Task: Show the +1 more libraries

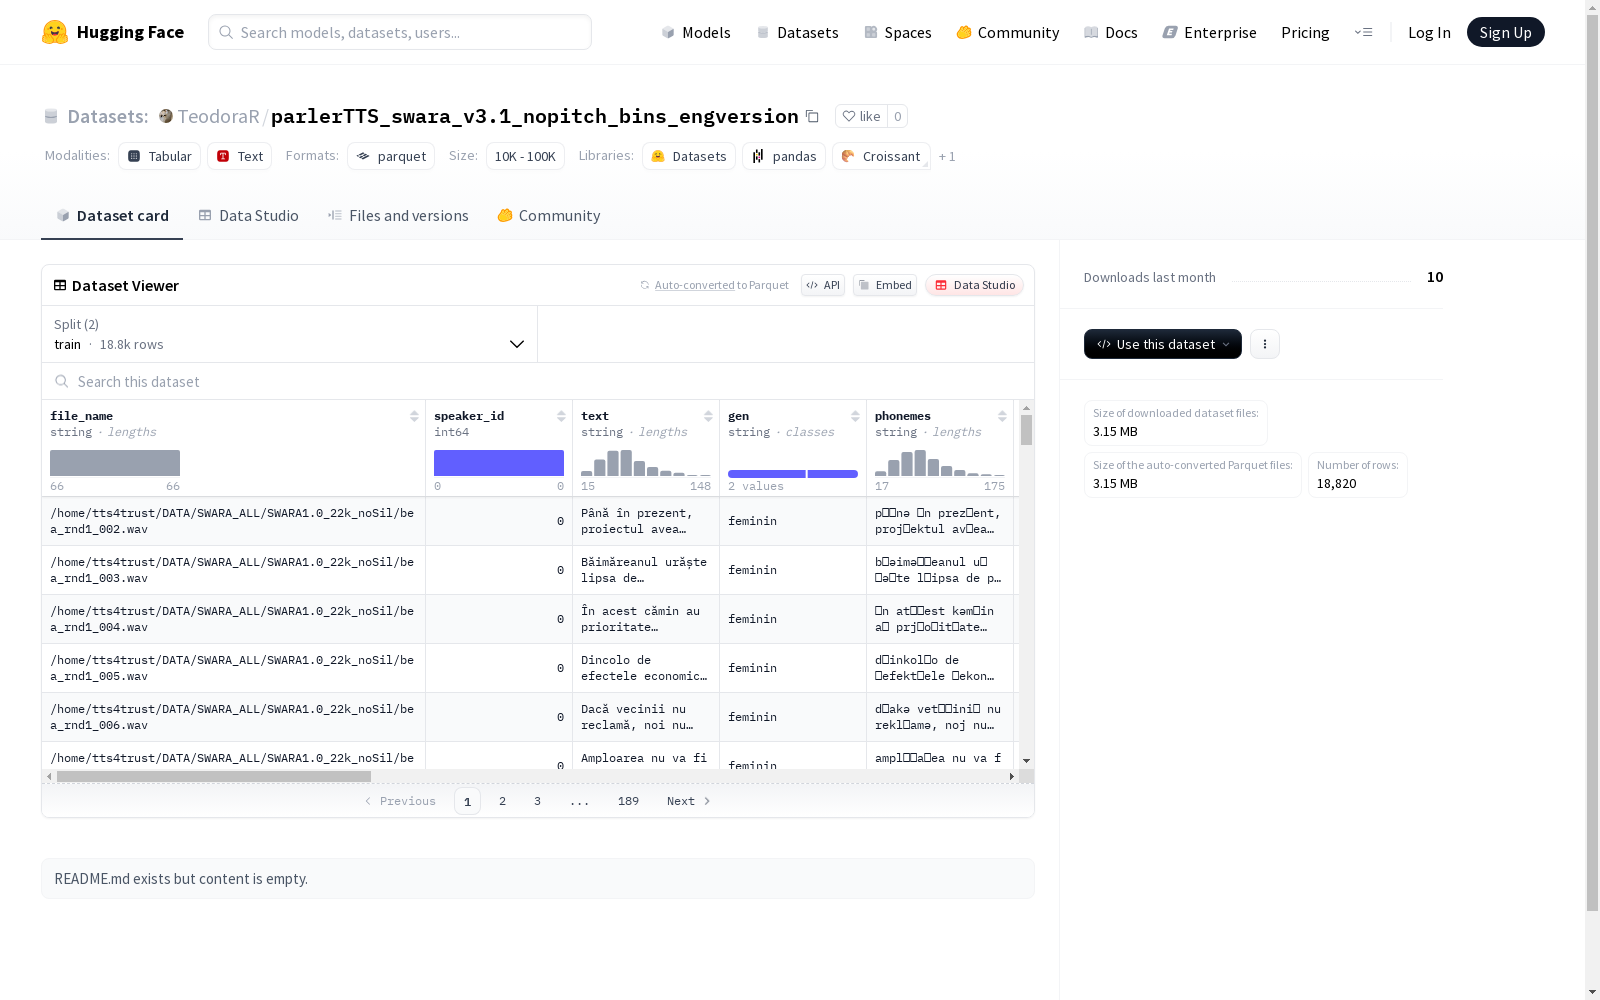Action: tap(947, 156)
